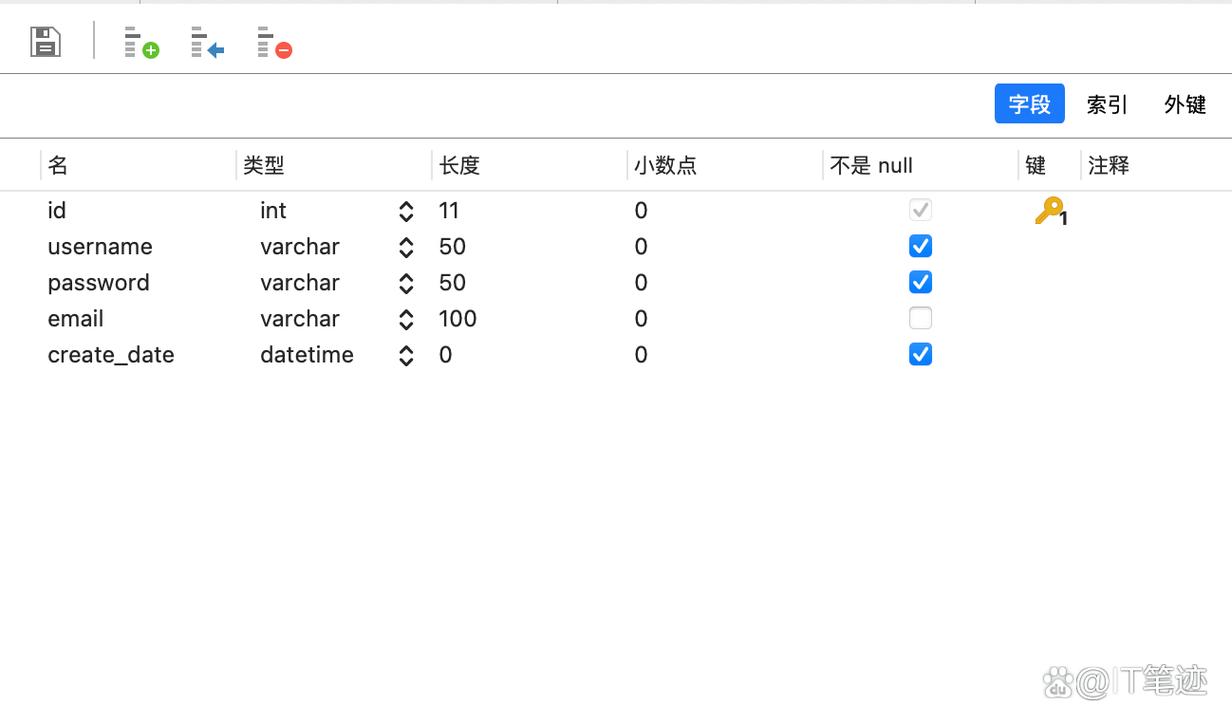Open the type dropdown for id
The image size is (1232, 725).
coord(406,211)
